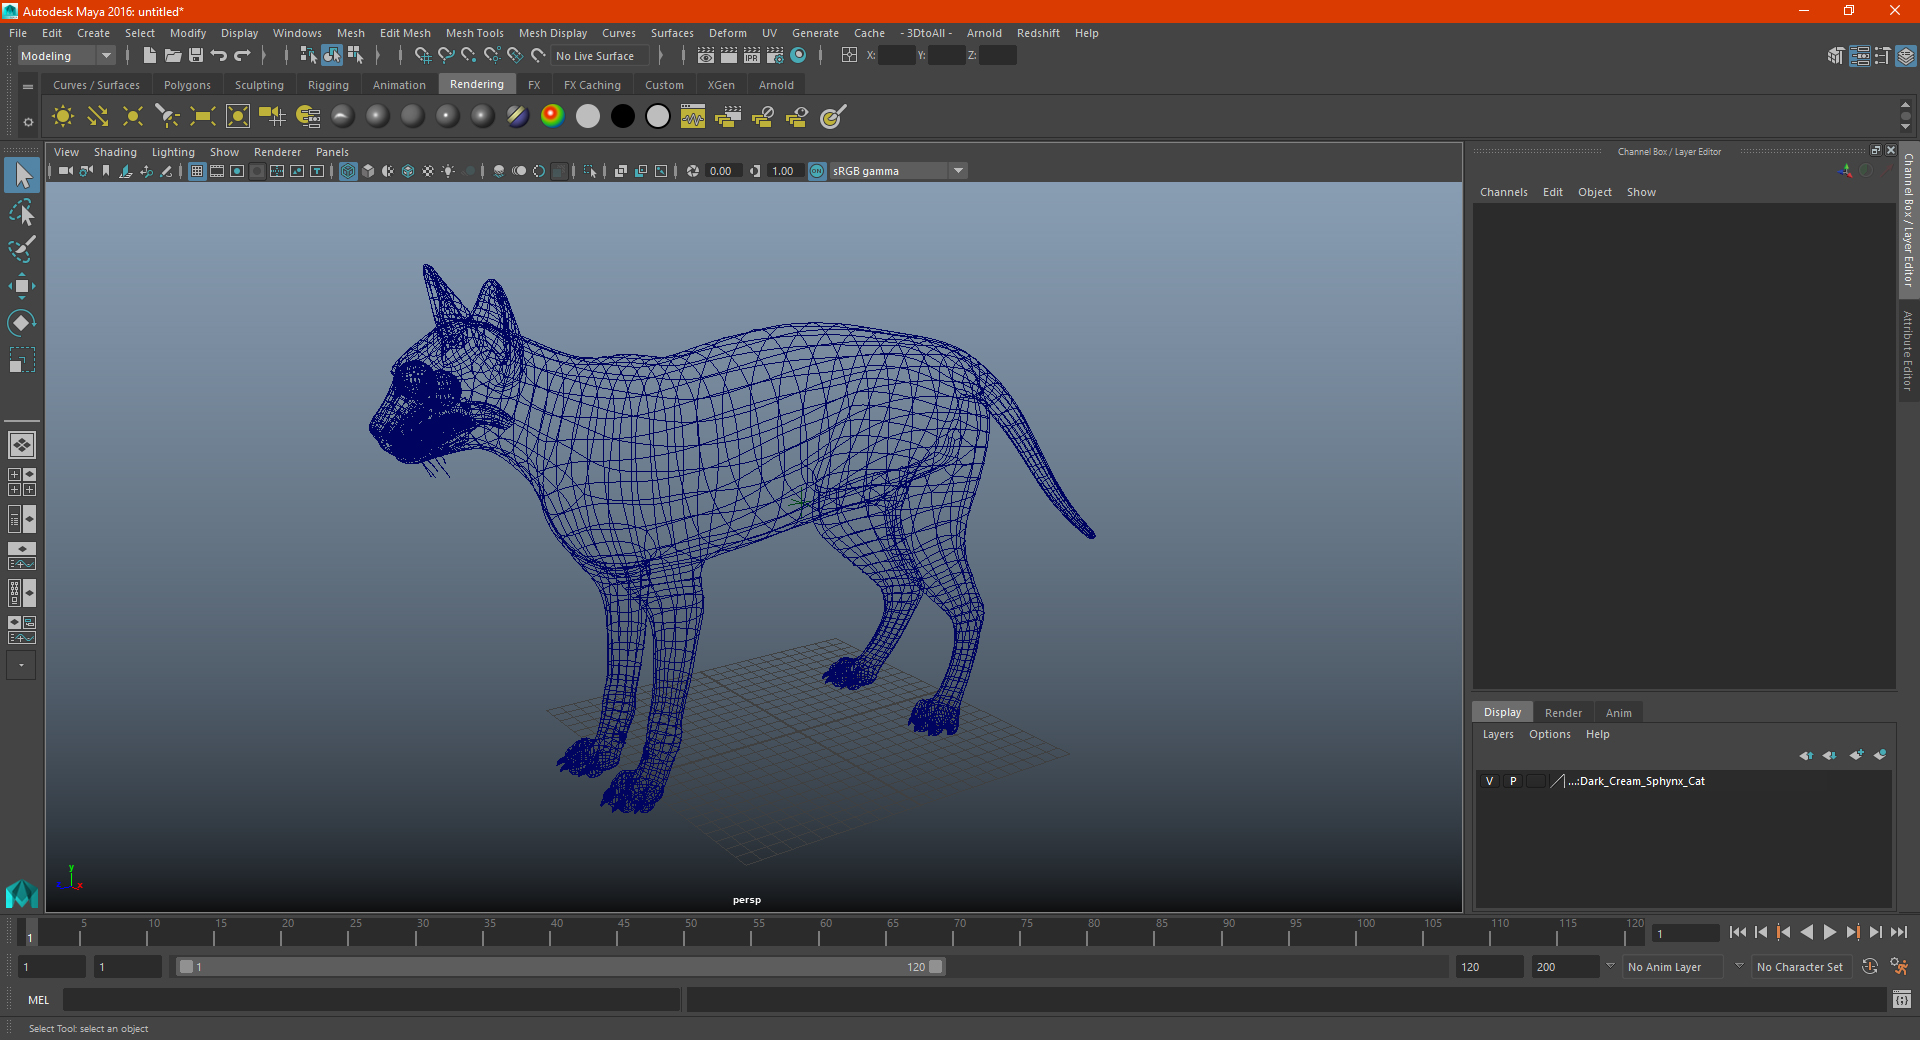
Task: Toggle playback P box of cat layer
Action: [x=1513, y=781]
